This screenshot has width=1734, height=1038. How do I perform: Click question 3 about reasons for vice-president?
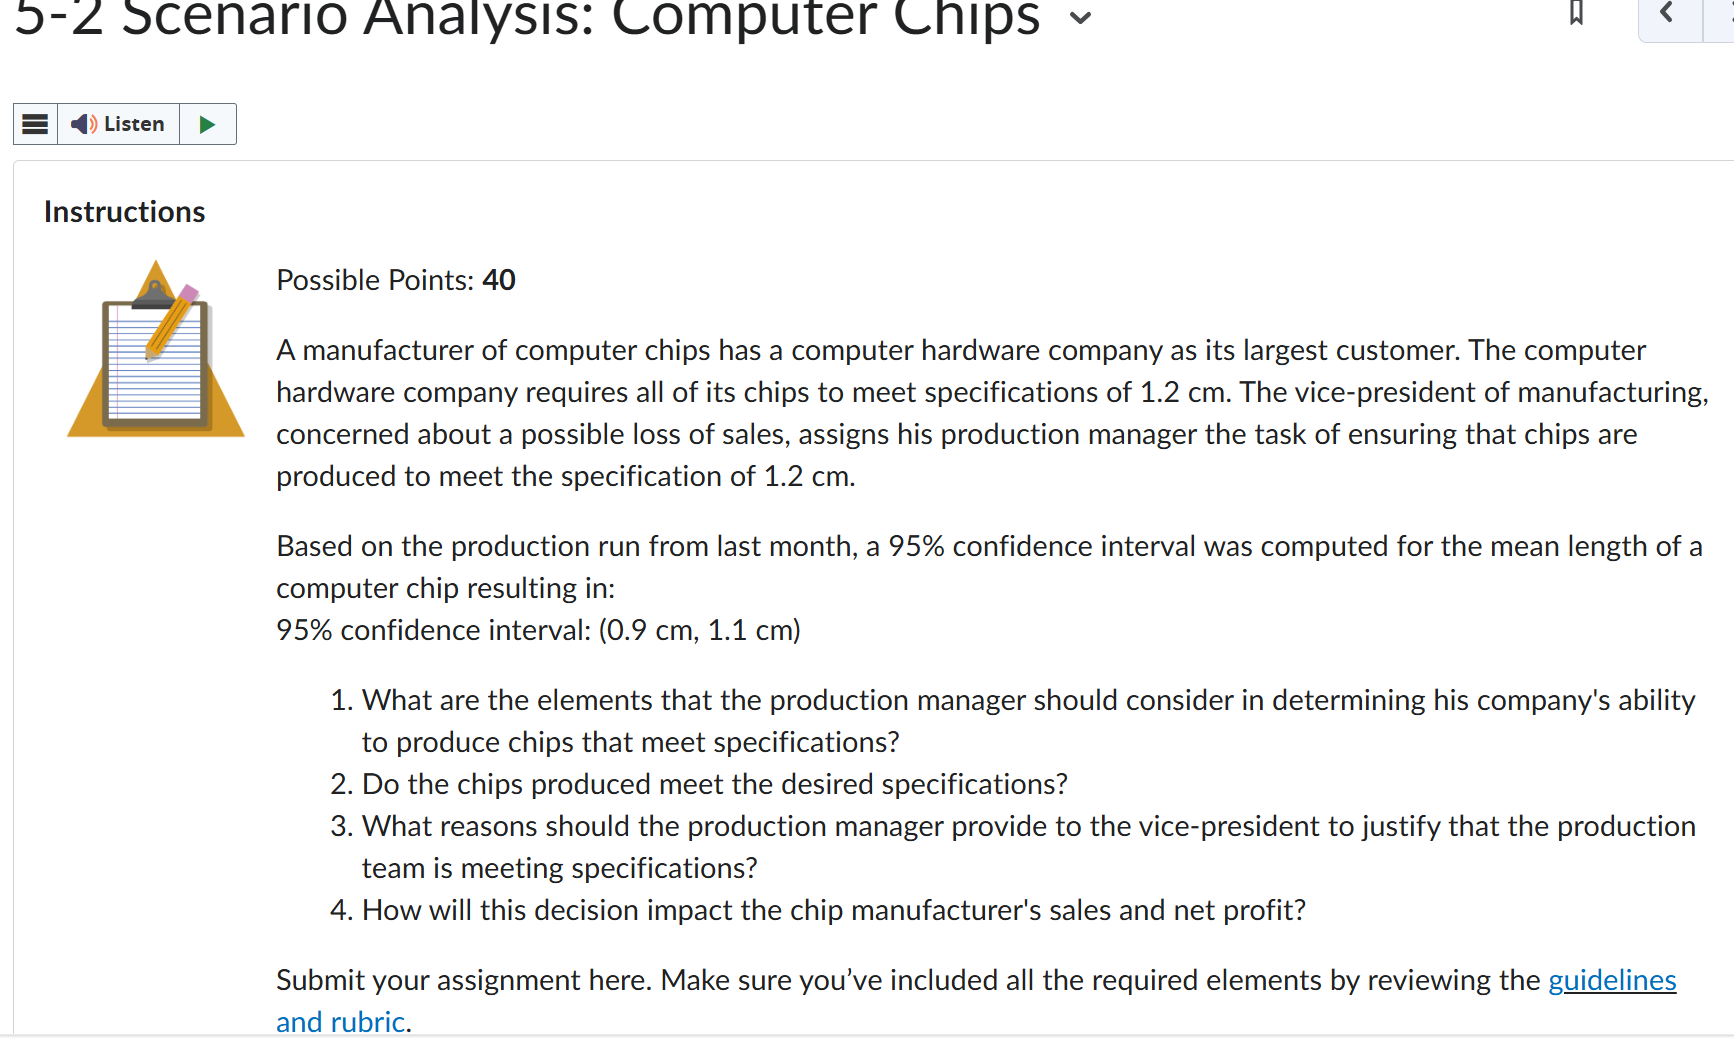pos(1013,847)
